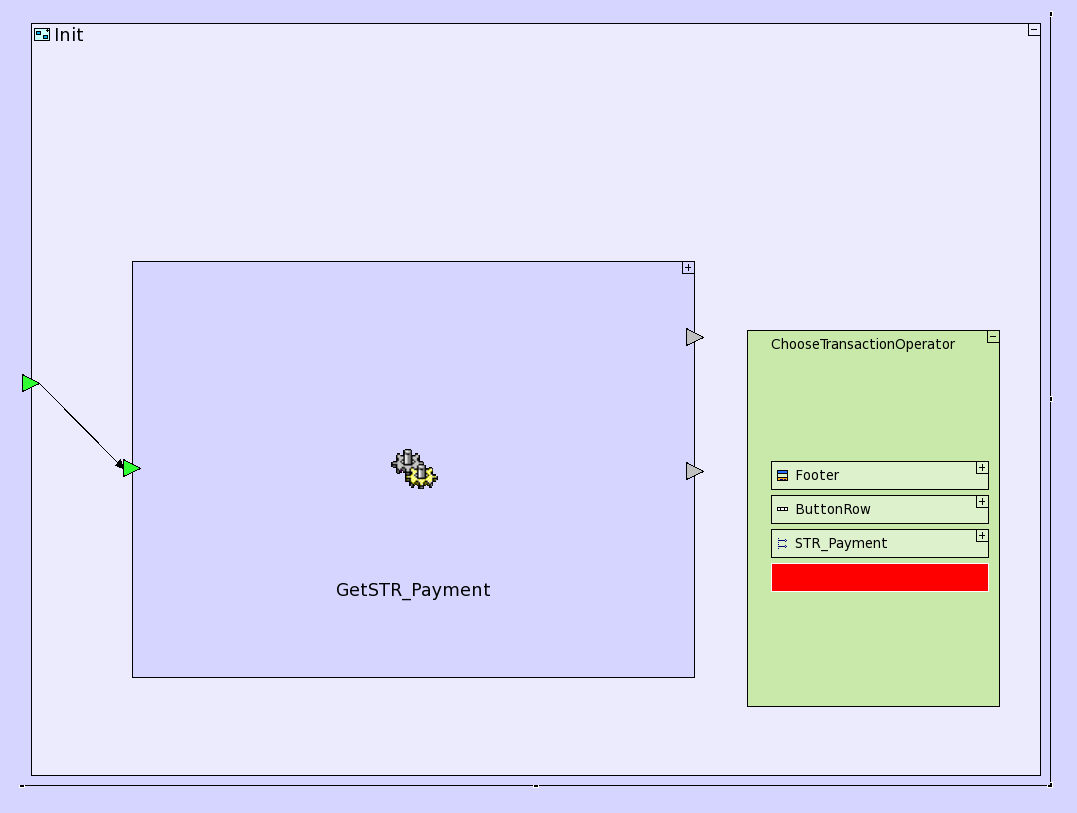Click the bottom-right resize handle of the canvas

coord(1050,785)
